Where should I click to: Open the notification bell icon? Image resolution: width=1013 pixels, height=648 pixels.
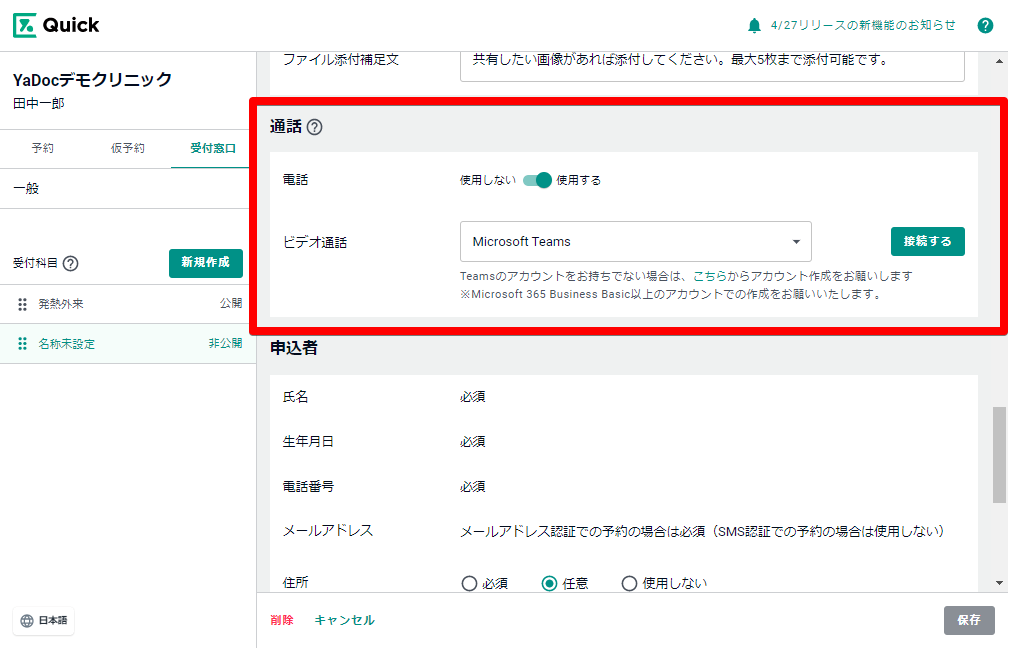[754, 25]
